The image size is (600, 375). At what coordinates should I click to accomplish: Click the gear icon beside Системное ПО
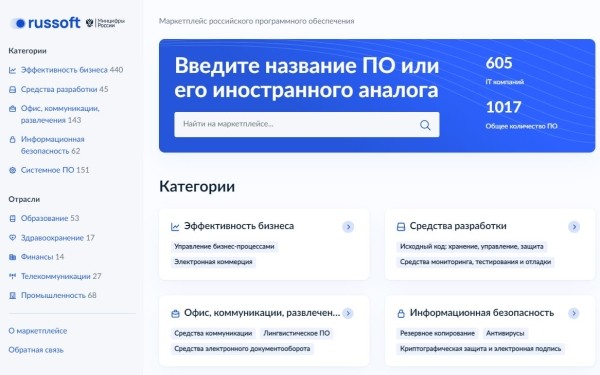coord(13,170)
